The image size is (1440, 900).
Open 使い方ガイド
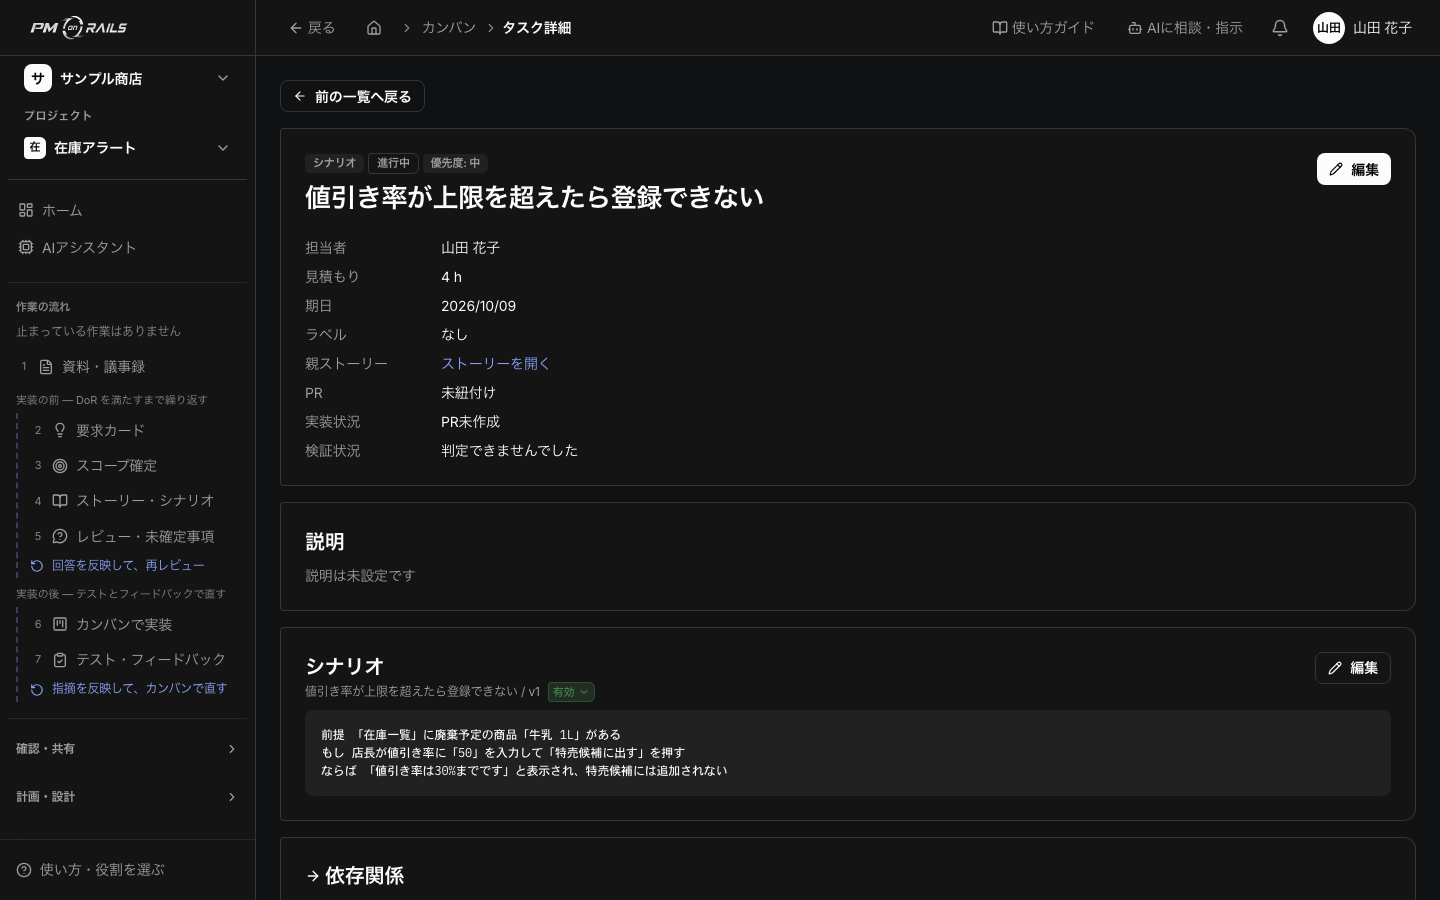pyautogui.click(x=1043, y=28)
